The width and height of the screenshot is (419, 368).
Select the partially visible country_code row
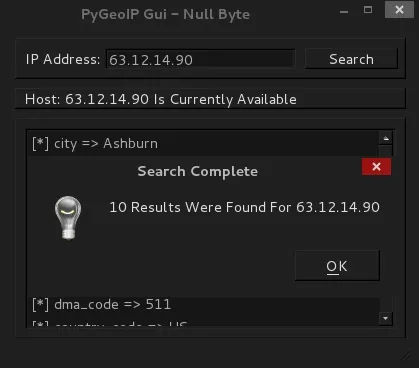pos(204,323)
